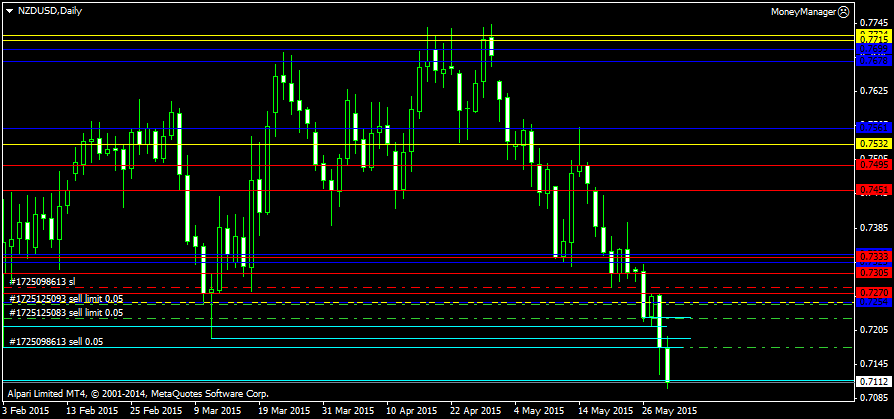The width and height of the screenshot is (894, 419).
Task: Select the #1725098613 sell 0.05 order label
Action: click(x=56, y=342)
